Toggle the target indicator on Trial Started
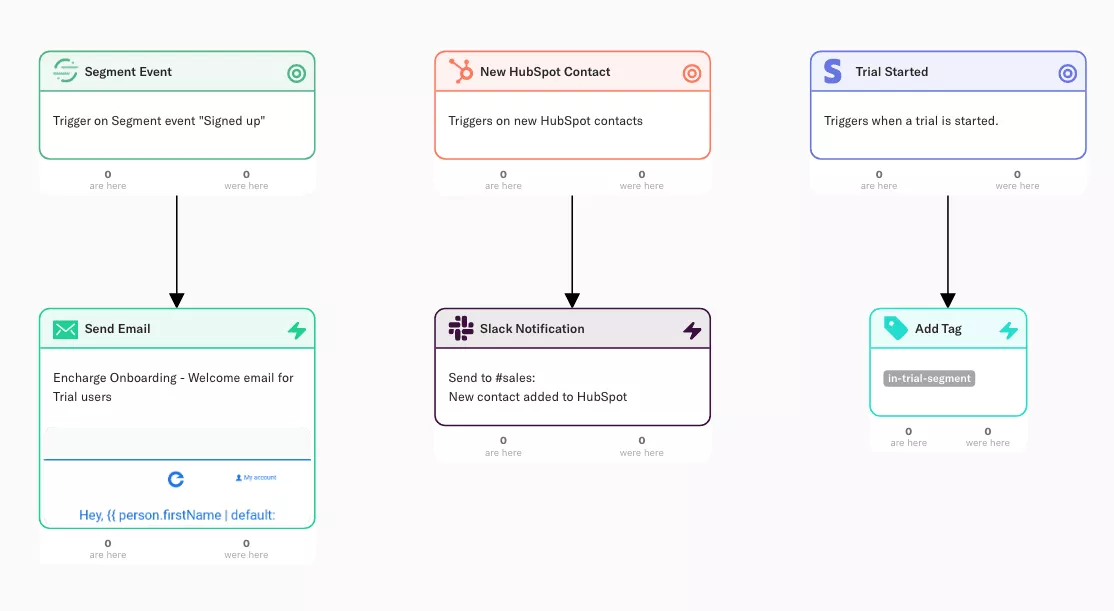Image resolution: width=1114 pixels, height=611 pixels. click(x=1067, y=71)
